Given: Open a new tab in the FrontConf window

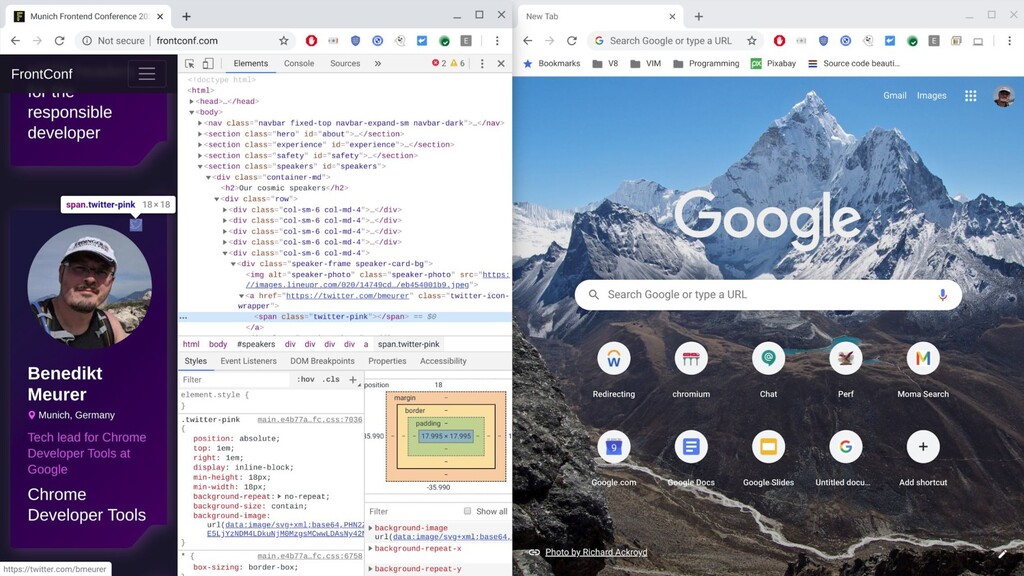Looking at the screenshot, I should point(186,16).
